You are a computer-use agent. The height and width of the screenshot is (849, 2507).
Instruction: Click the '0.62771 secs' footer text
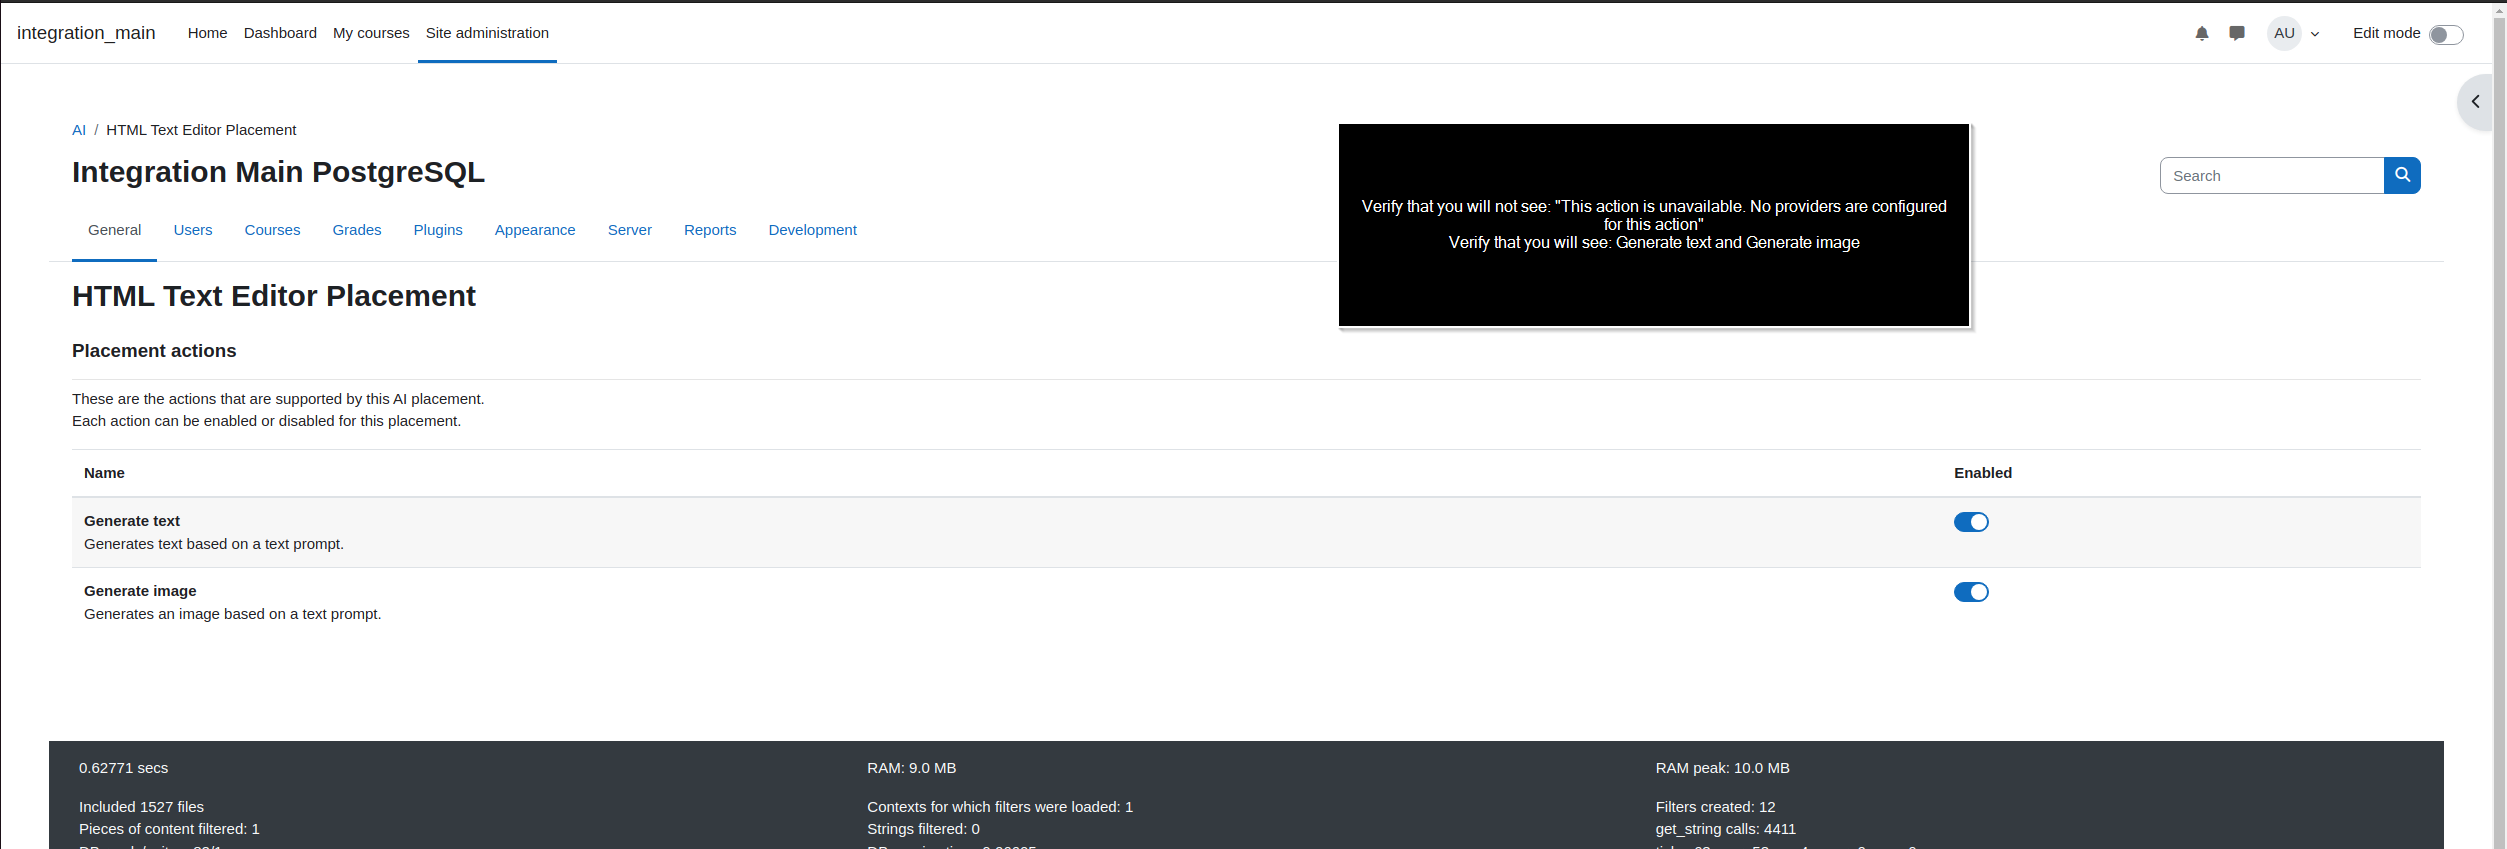[x=123, y=768]
